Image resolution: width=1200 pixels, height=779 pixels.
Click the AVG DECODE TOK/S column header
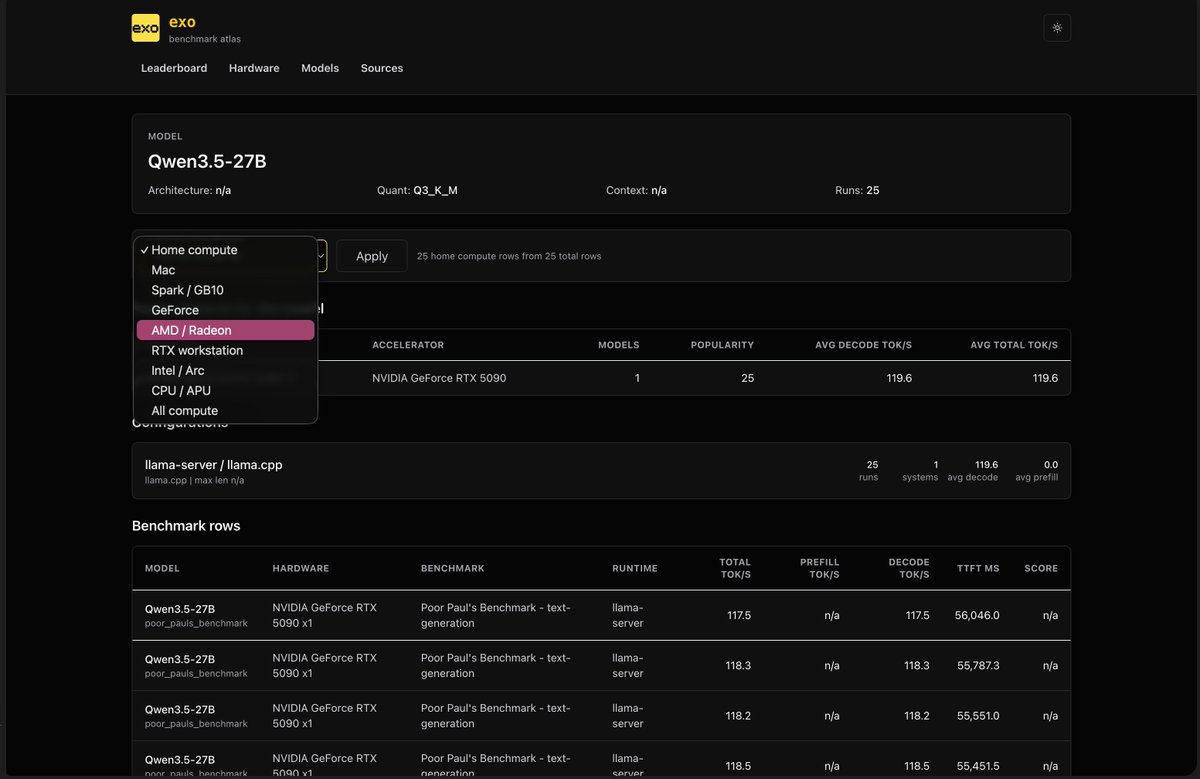[x=863, y=345]
